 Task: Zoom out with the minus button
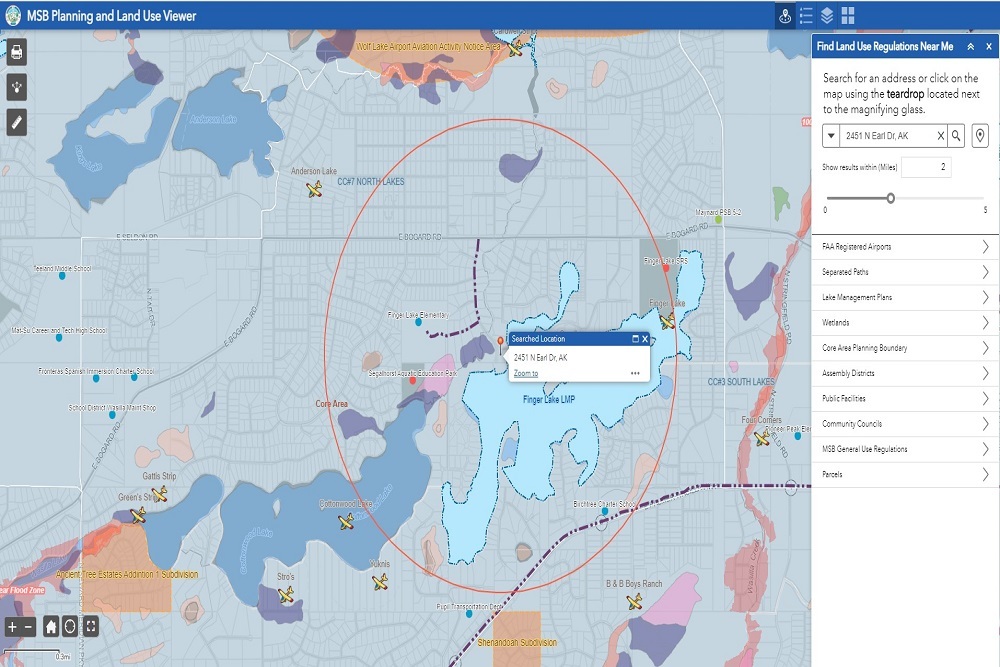tap(28, 627)
